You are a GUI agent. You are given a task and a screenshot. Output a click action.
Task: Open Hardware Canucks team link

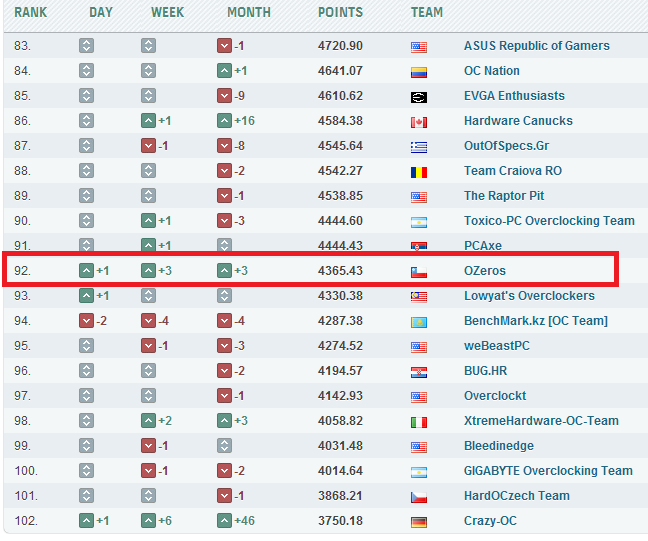[x=518, y=121]
